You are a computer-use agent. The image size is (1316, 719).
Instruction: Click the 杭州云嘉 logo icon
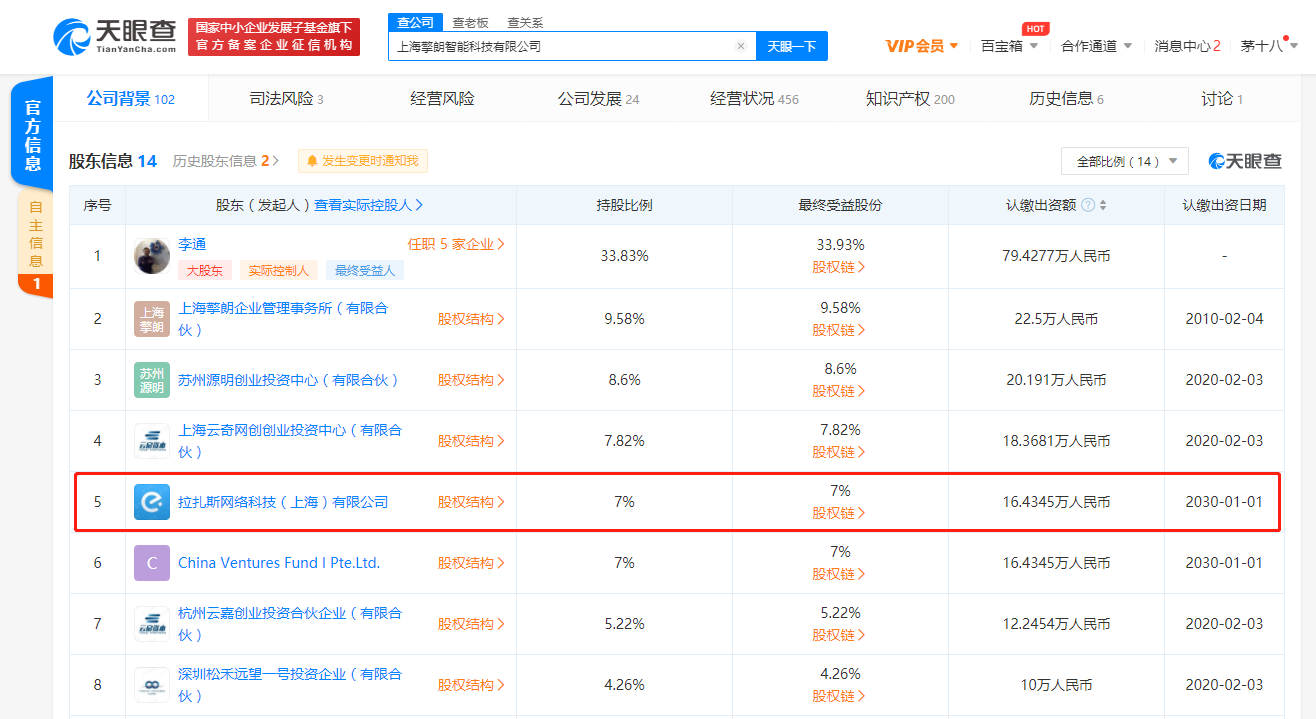(152, 624)
